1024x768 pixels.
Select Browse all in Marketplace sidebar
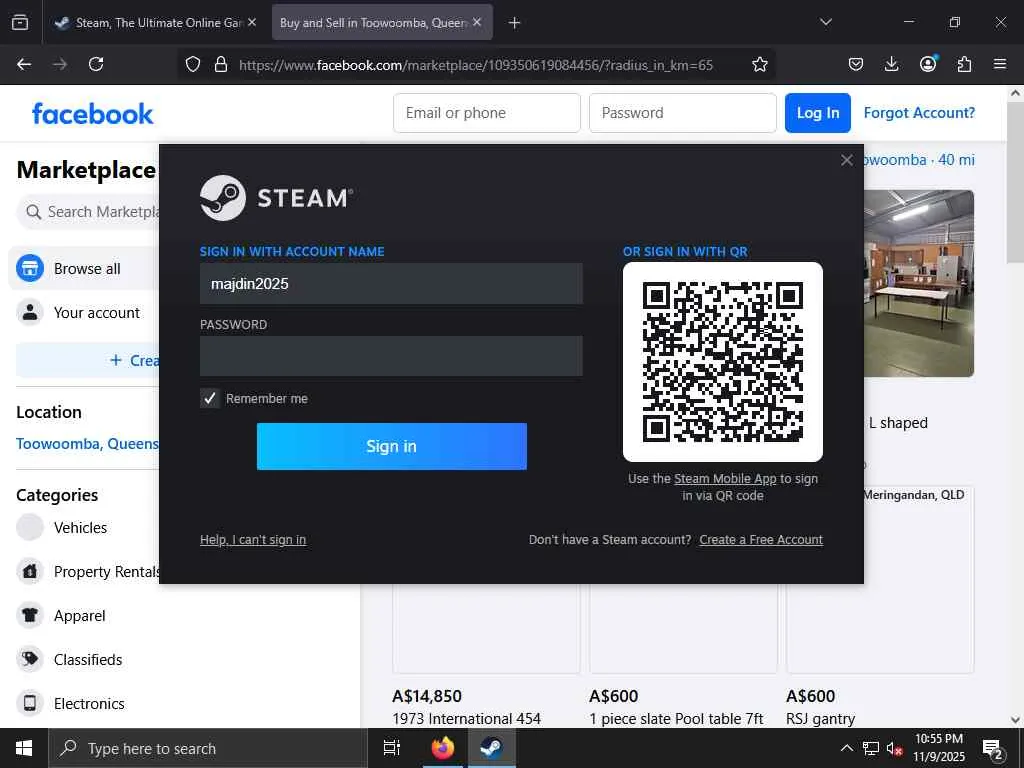85,268
